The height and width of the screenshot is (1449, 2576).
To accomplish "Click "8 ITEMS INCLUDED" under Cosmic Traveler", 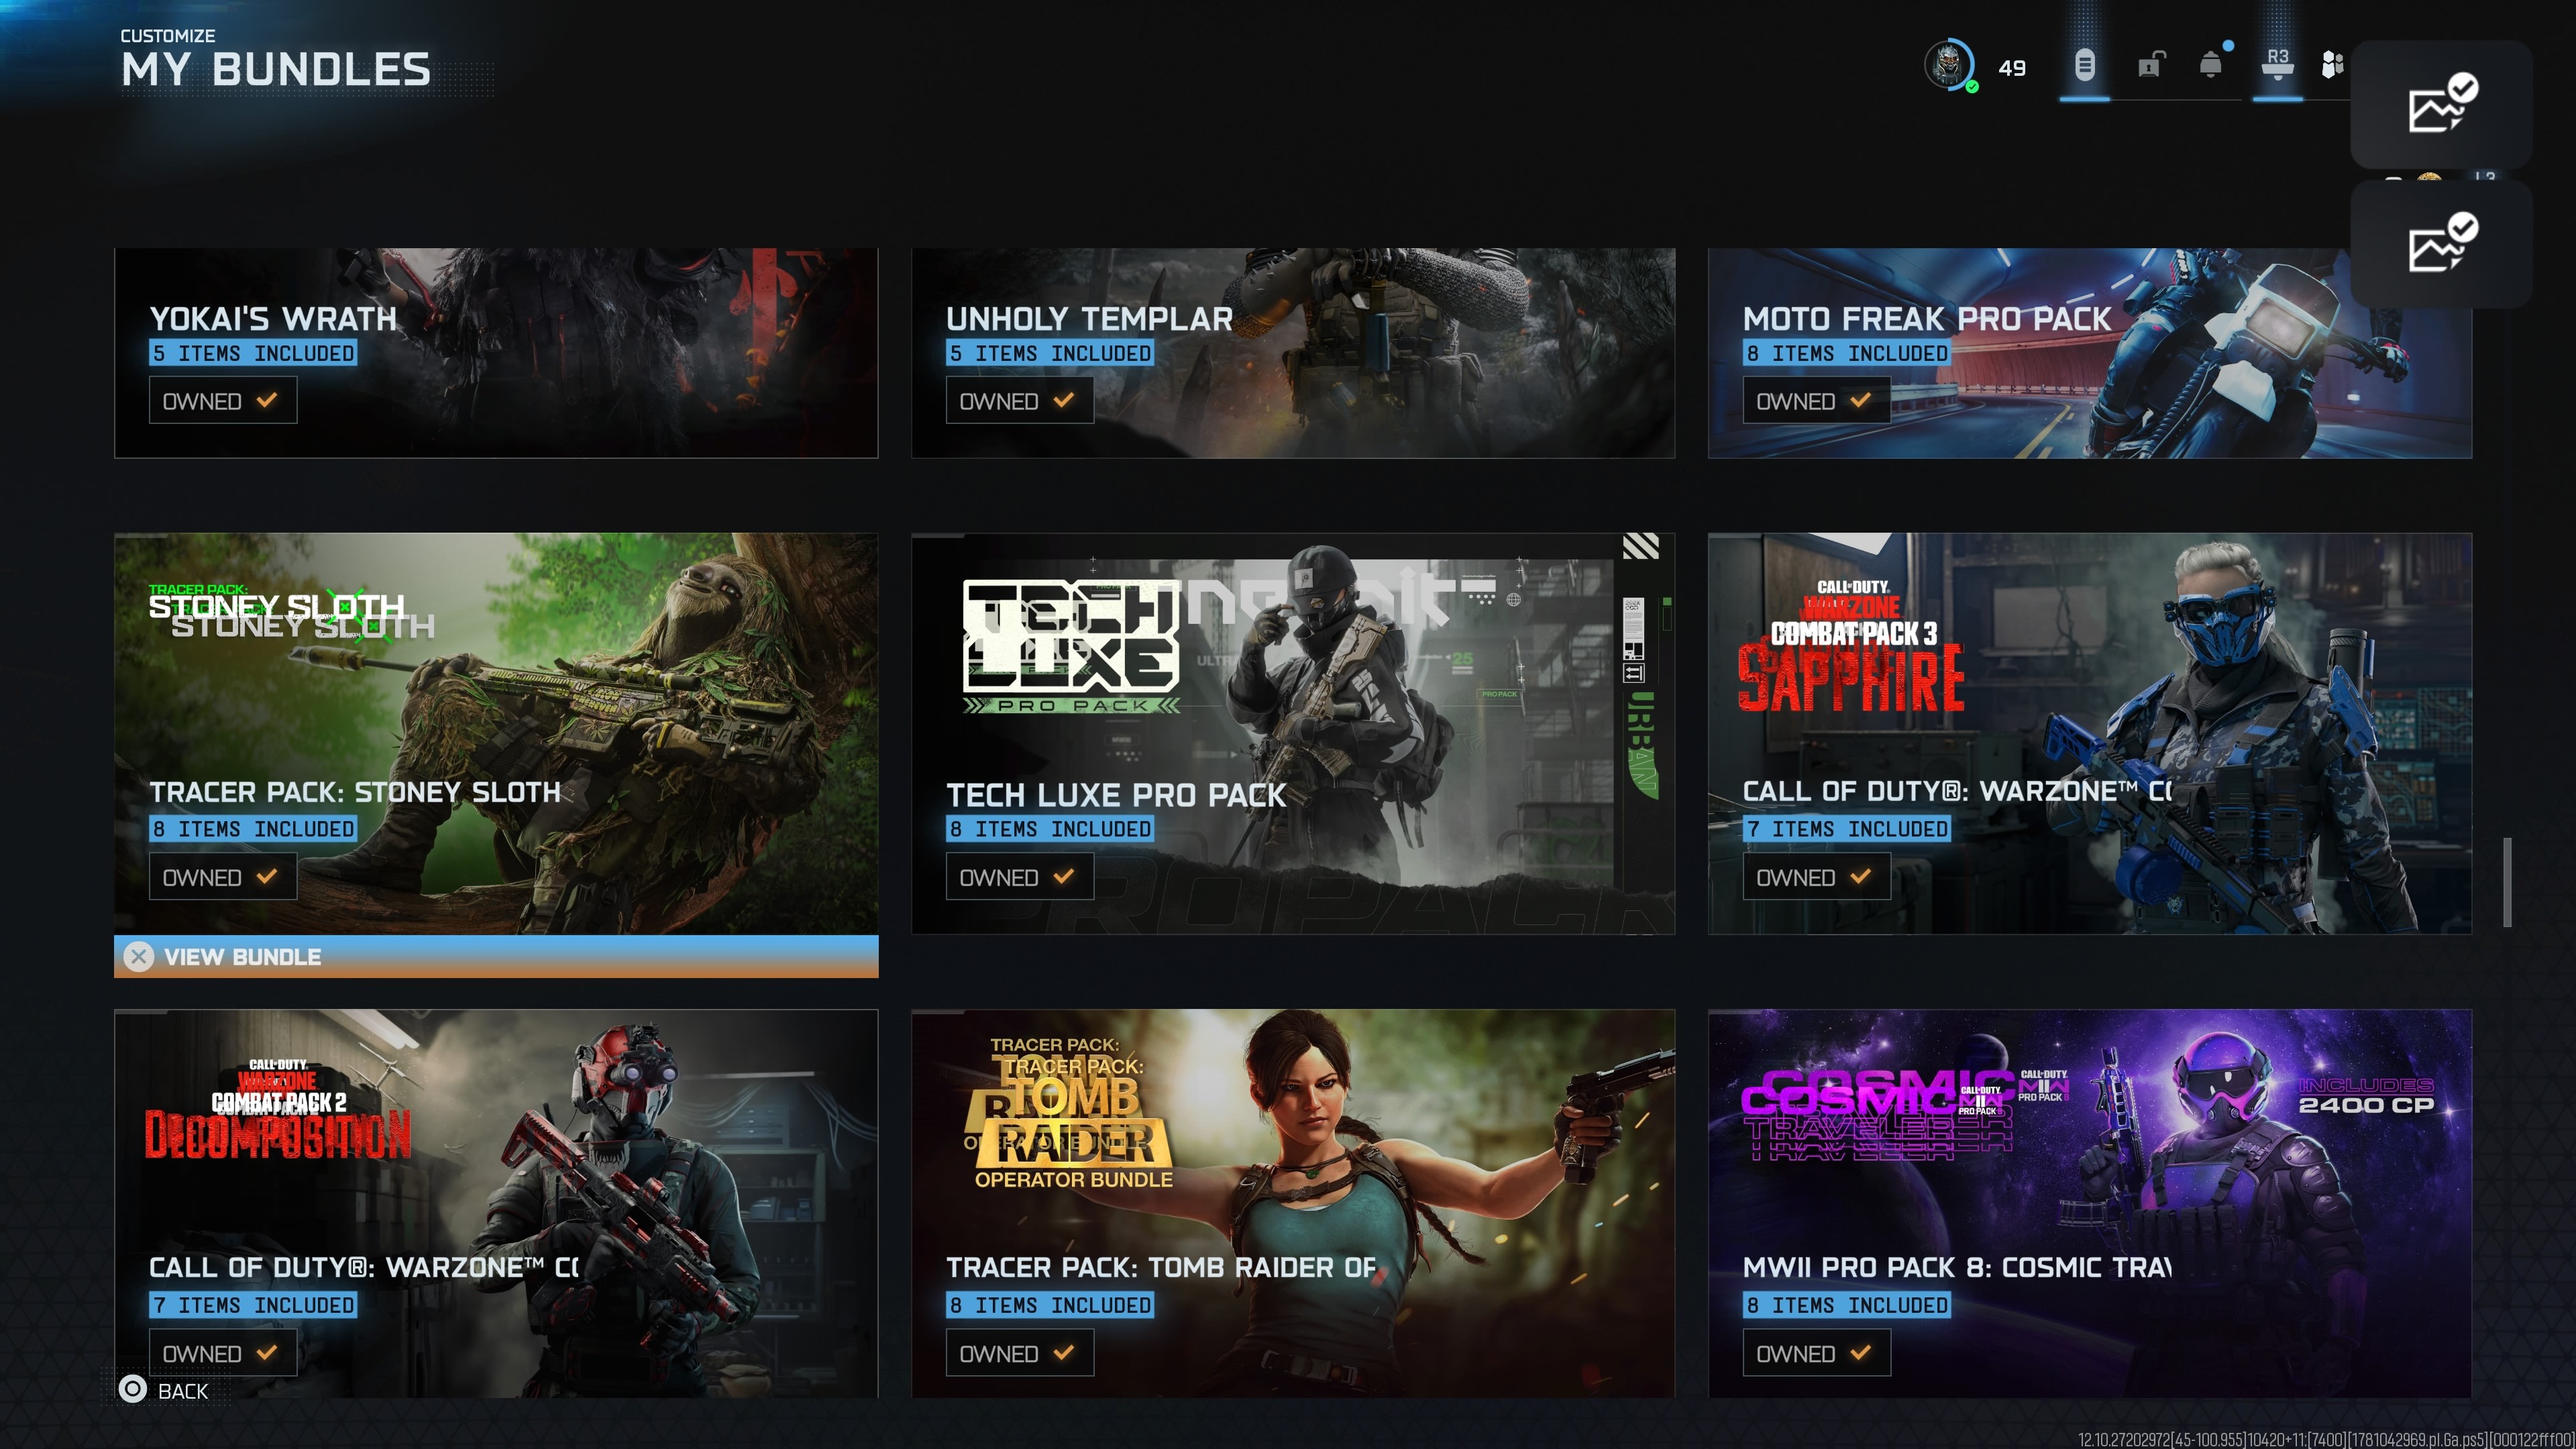I will click(1847, 1305).
